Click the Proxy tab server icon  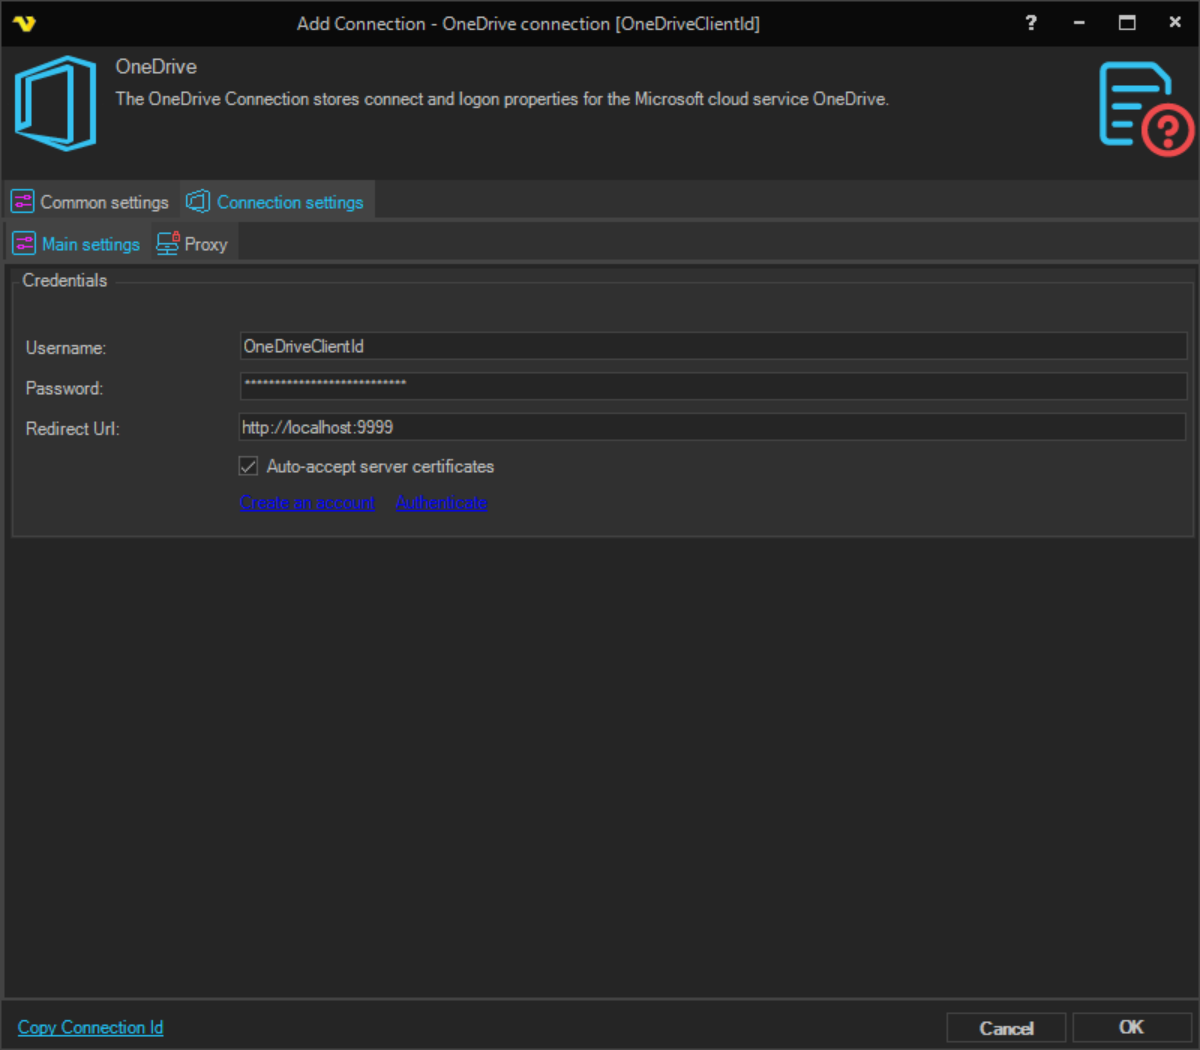pyautogui.click(x=168, y=244)
